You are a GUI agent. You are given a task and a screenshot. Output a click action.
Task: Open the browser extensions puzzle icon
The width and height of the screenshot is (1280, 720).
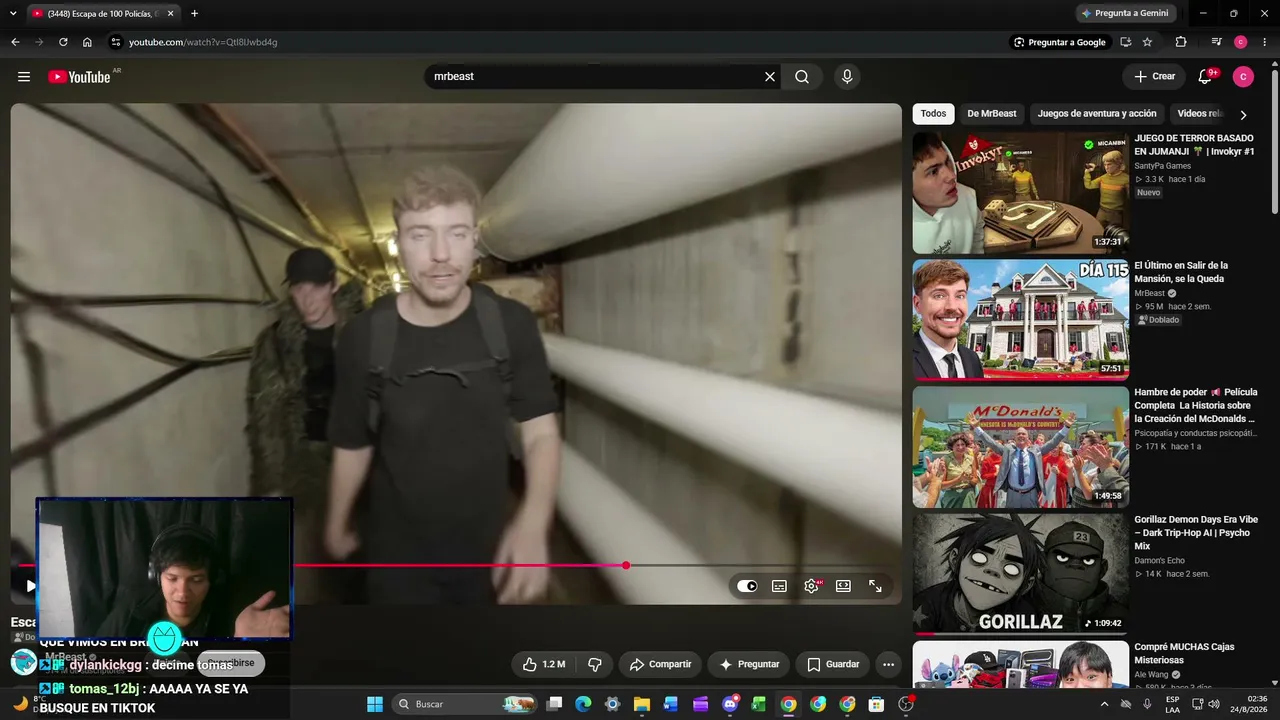coord(1181,42)
